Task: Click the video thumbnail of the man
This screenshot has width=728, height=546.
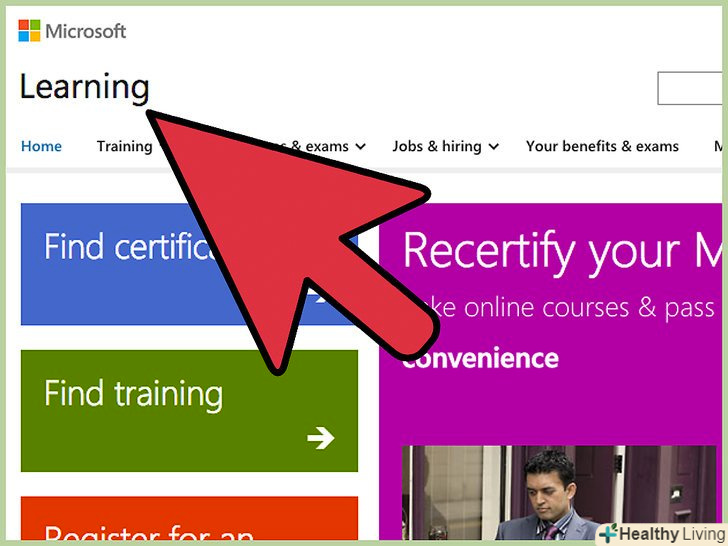Action: (x=559, y=492)
